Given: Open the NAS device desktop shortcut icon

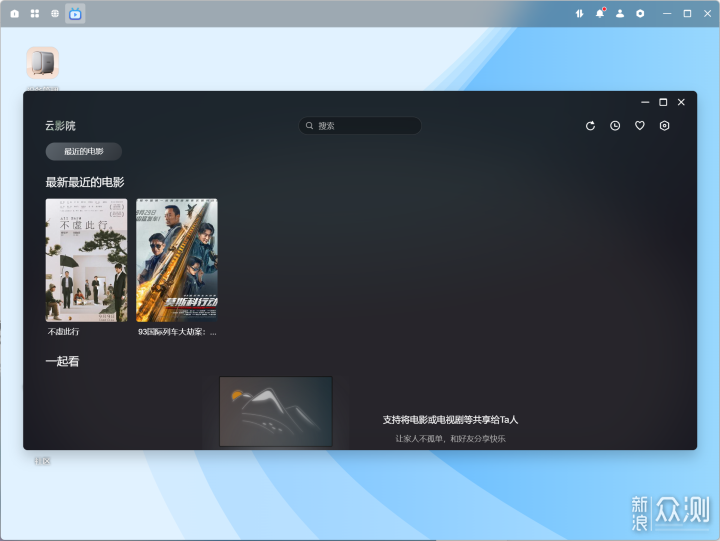Looking at the screenshot, I should 43,63.
